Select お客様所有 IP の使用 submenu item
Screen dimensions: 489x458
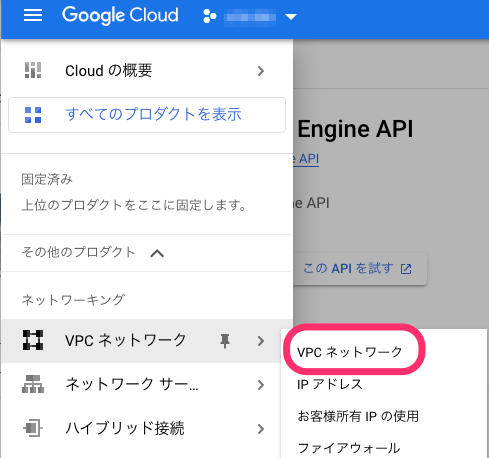[x=358, y=416]
